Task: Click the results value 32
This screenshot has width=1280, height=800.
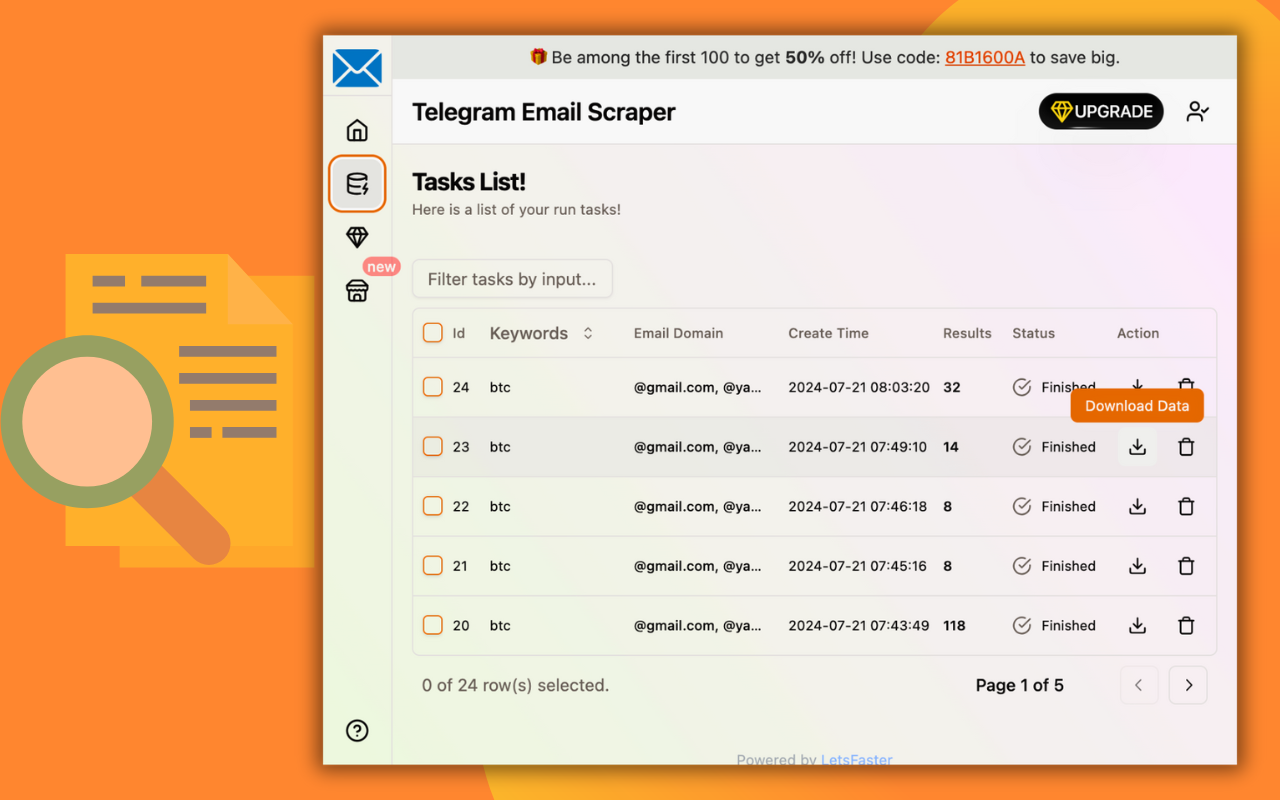Action: click(952, 387)
